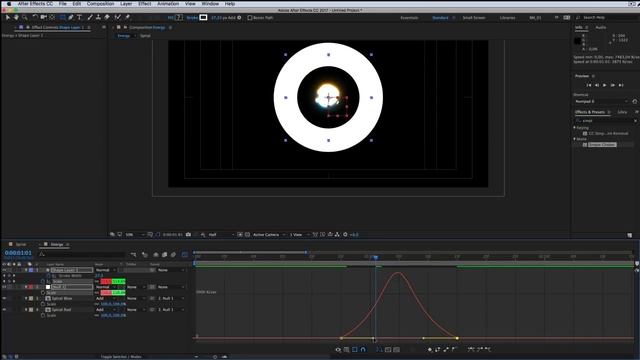Select the Simple Choker effect
This screenshot has height=360, width=640.
click(602, 145)
